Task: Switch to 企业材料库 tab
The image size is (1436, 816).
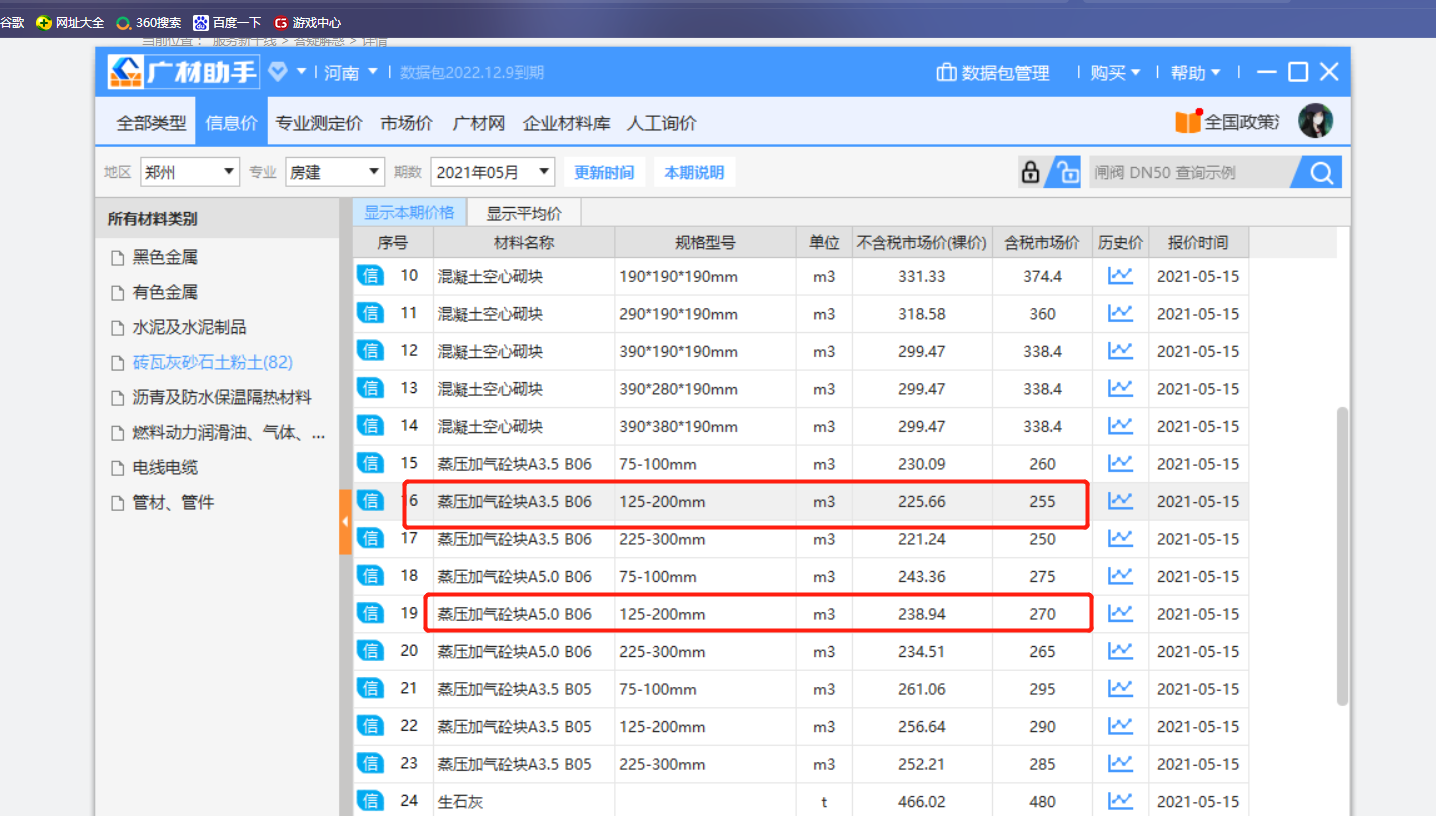Action: click(566, 123)
